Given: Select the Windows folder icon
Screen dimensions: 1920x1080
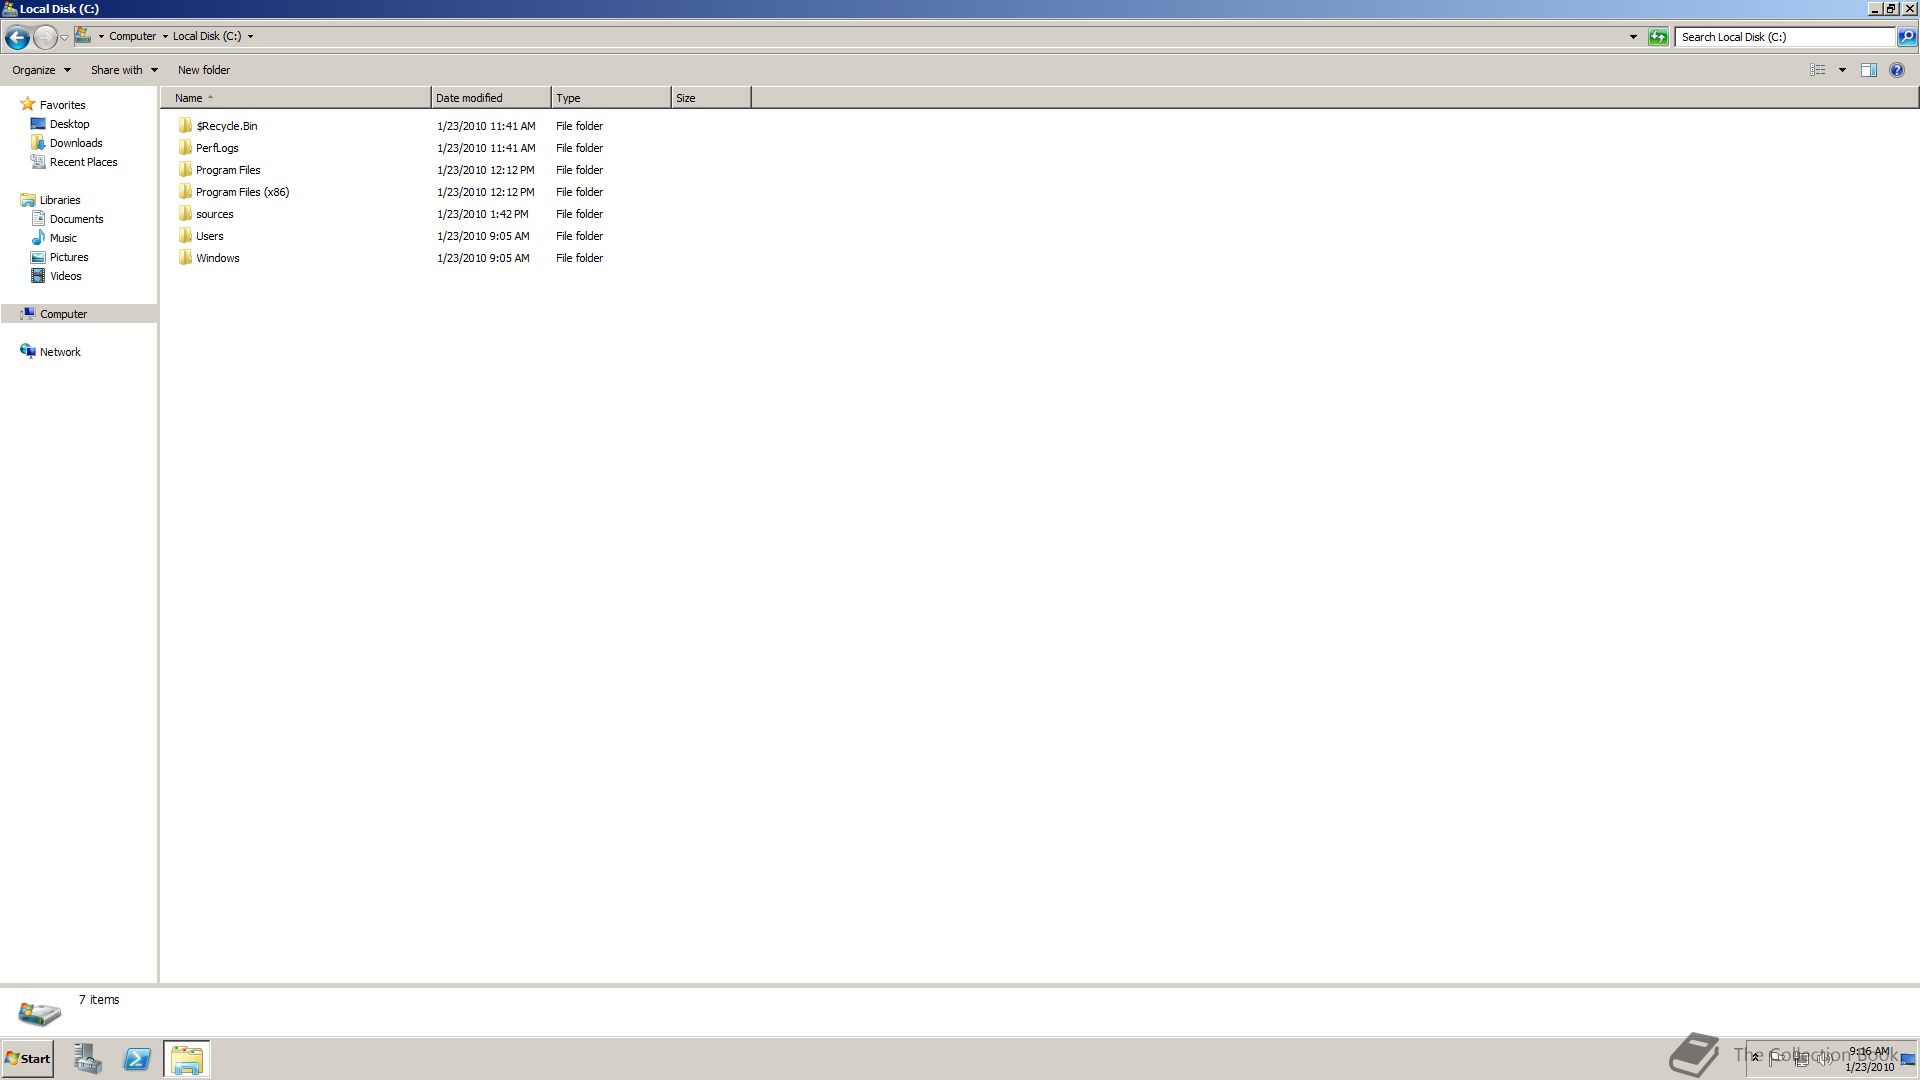Looking at the screenshot, I should coord(185,258).
